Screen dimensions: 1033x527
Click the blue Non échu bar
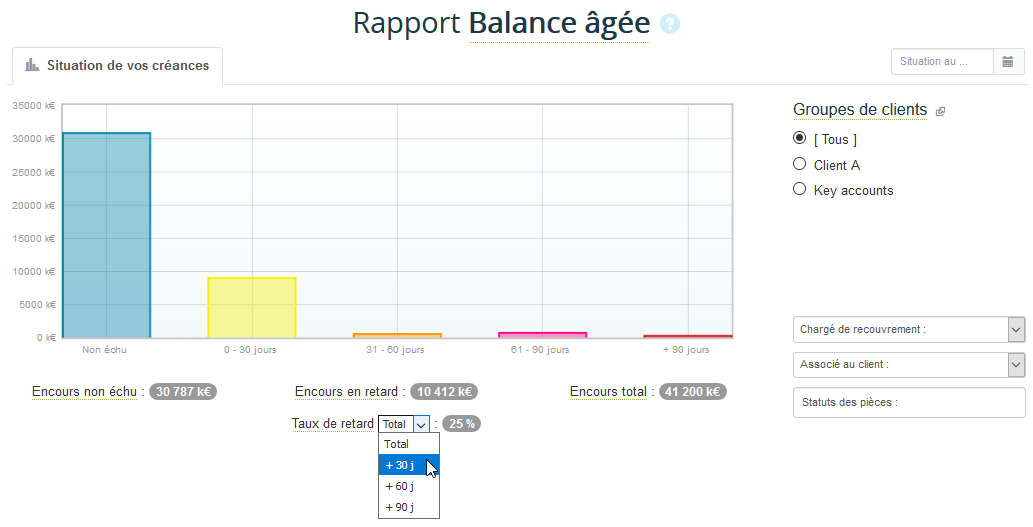pos(106,235)
